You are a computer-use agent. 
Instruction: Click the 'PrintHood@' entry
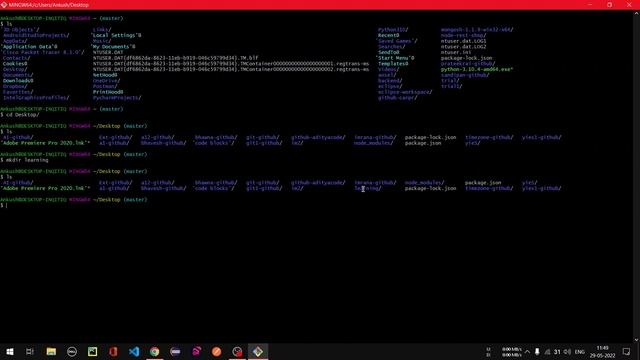[108, 92]
